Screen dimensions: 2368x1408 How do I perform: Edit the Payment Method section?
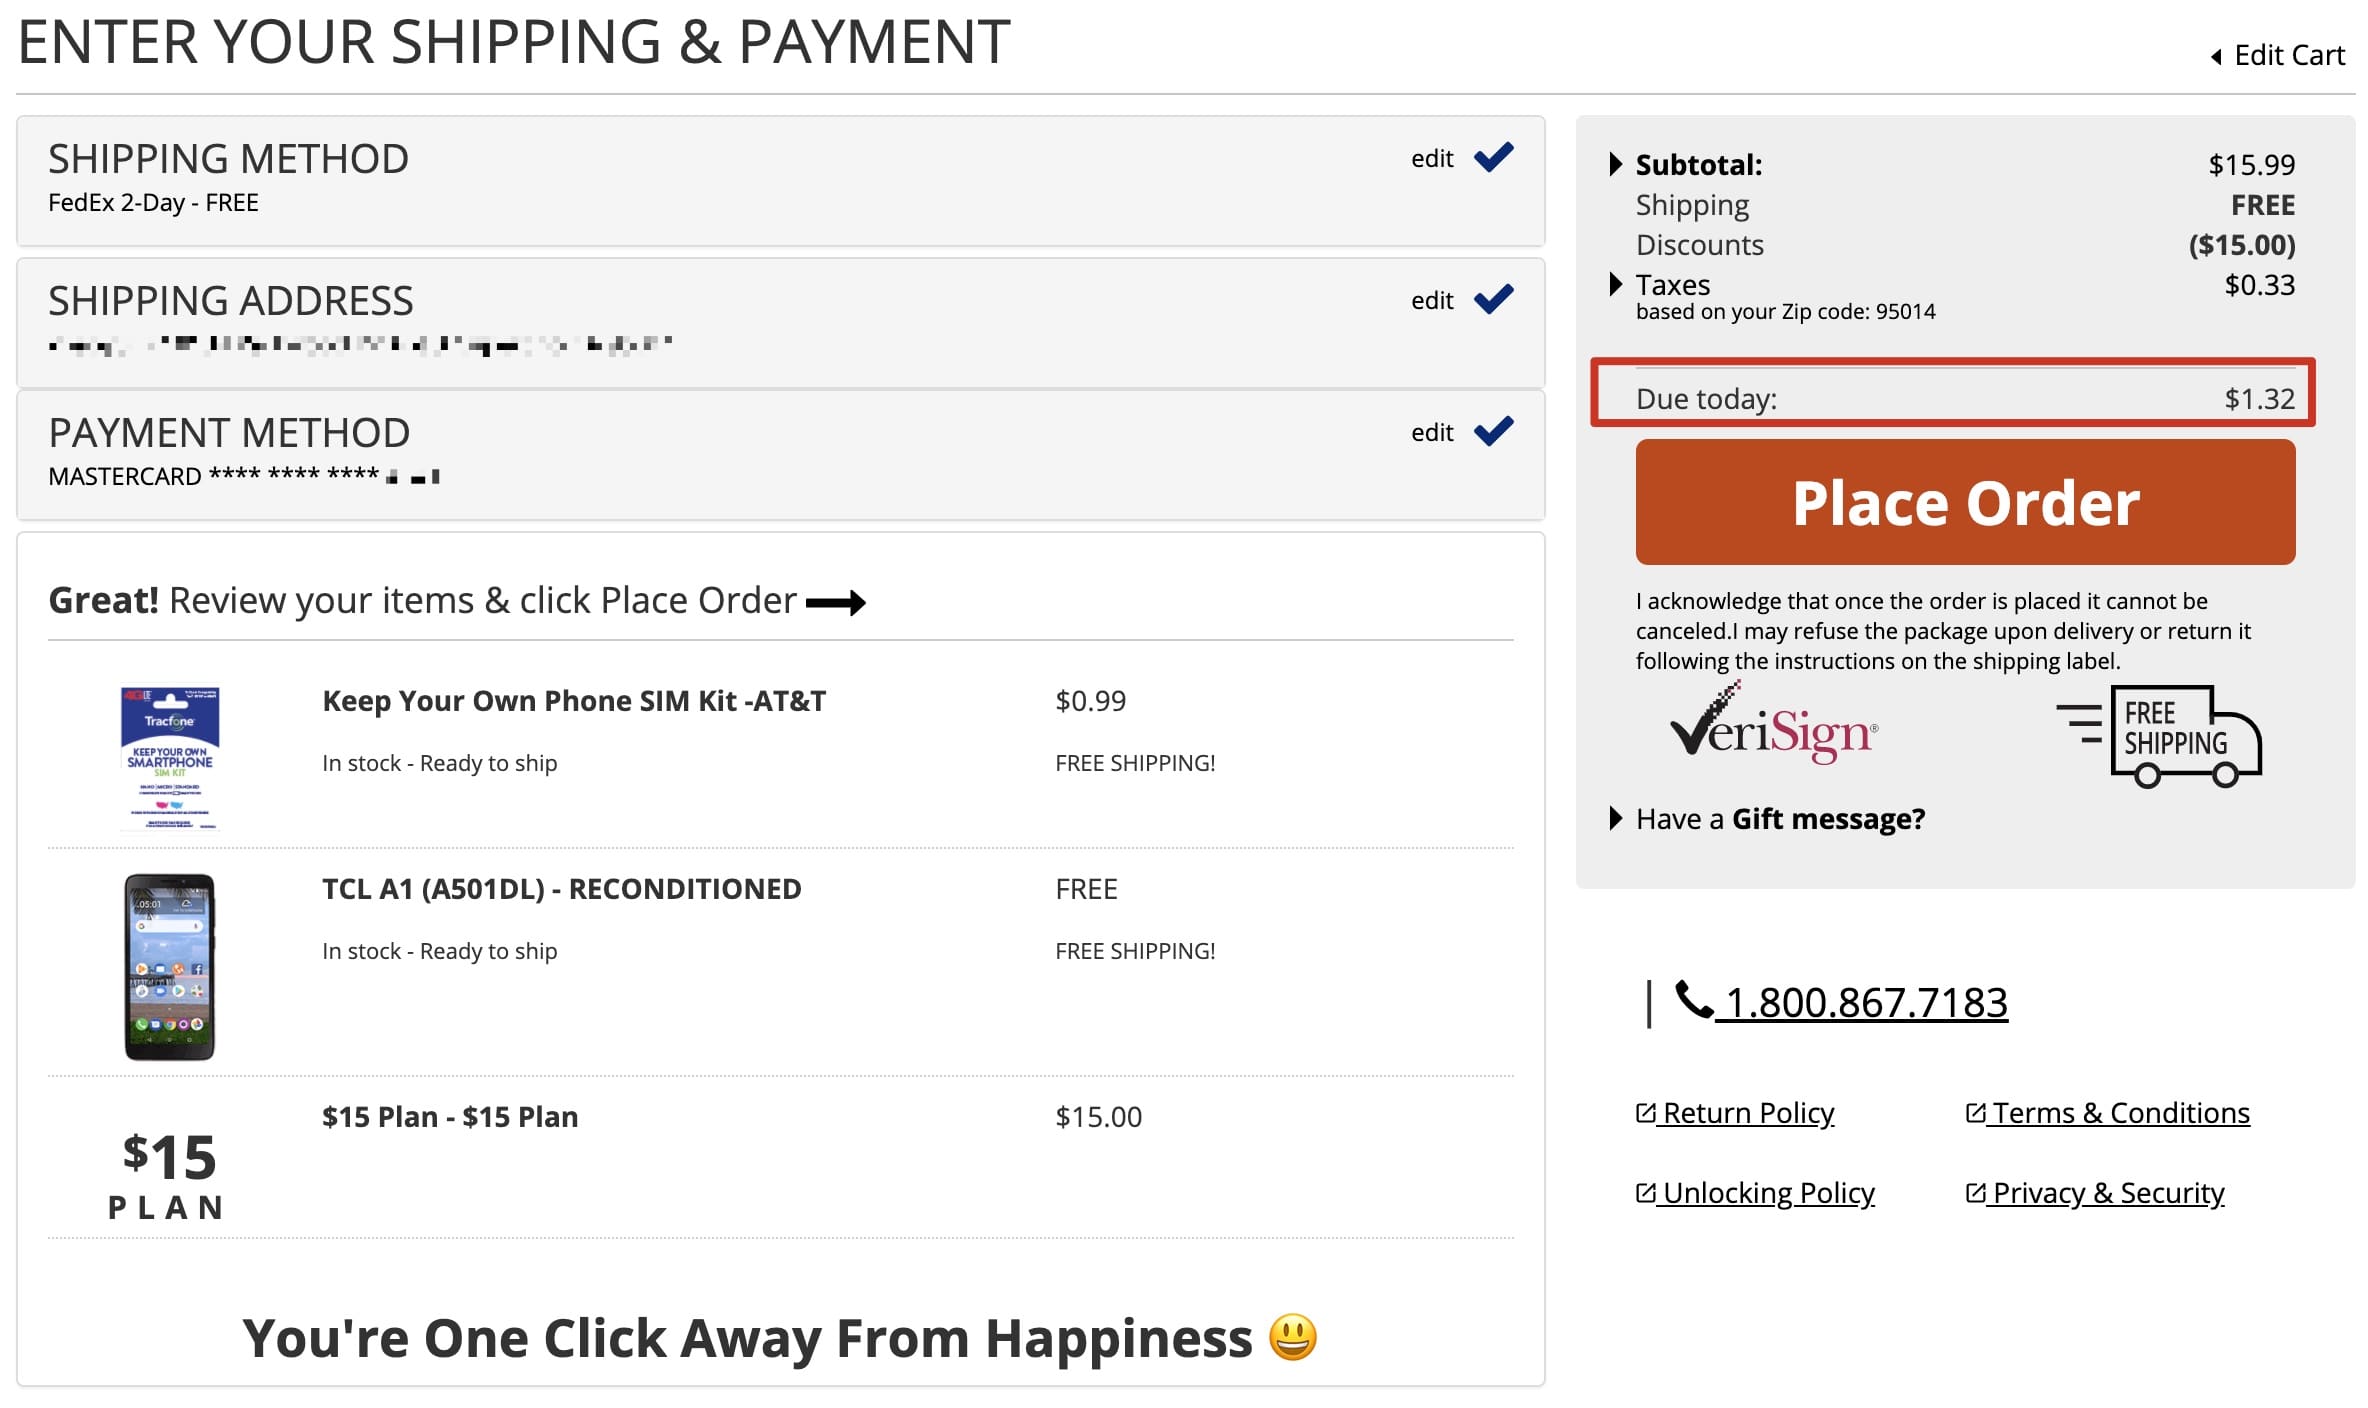click(1431, 433)
